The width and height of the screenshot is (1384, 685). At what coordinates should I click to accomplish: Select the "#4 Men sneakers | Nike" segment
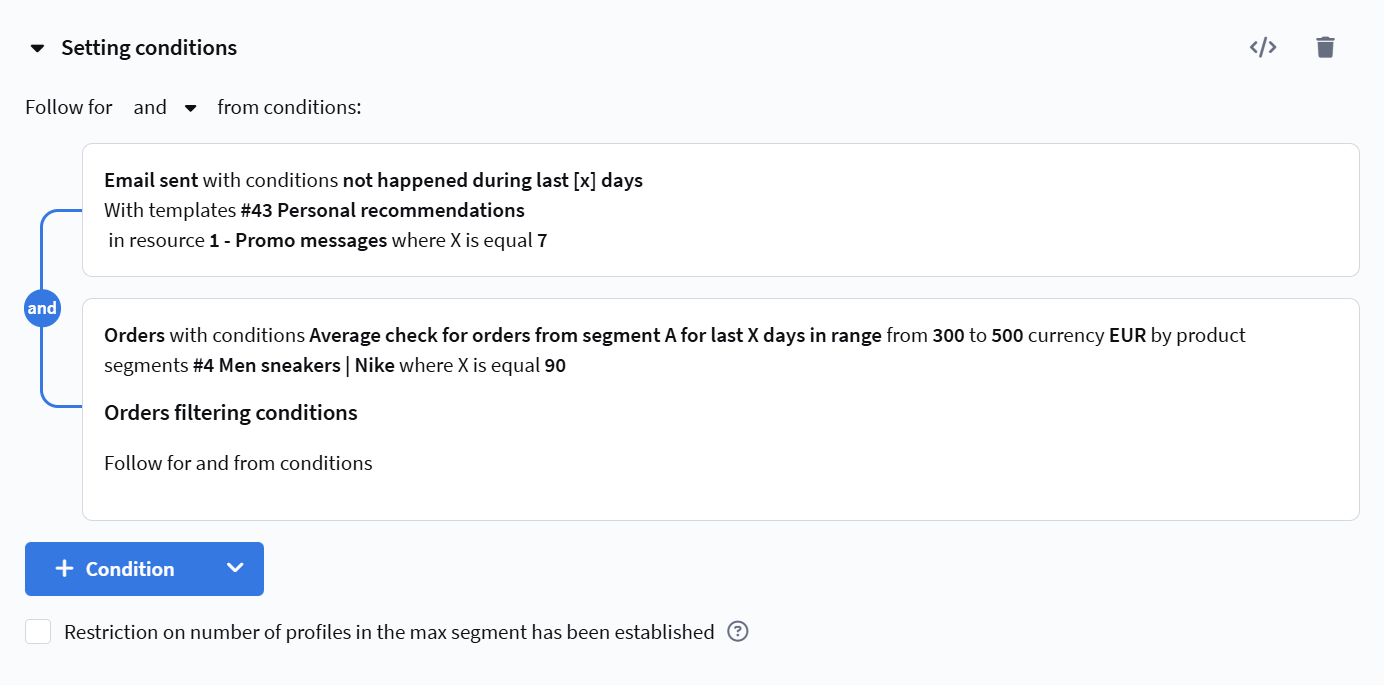coord(293,366)
